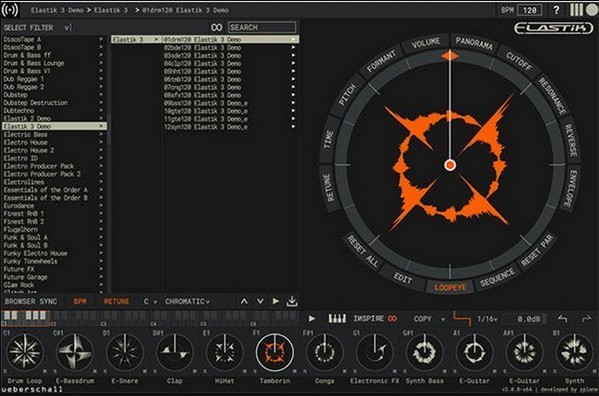This screenshot has height=396, width=599.
Task: Switch to the SEQUENCE tab on the wheel
Action: pyautogui.click(x=497, y=278)
